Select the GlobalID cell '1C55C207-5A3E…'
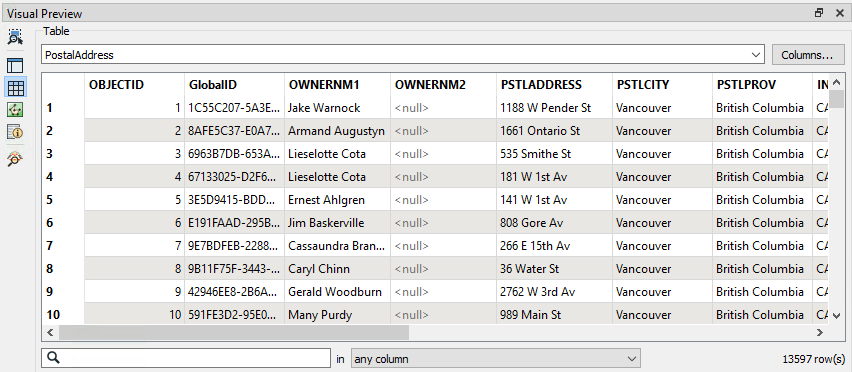This screenshot has height=372, width=852. click(235, 108)
